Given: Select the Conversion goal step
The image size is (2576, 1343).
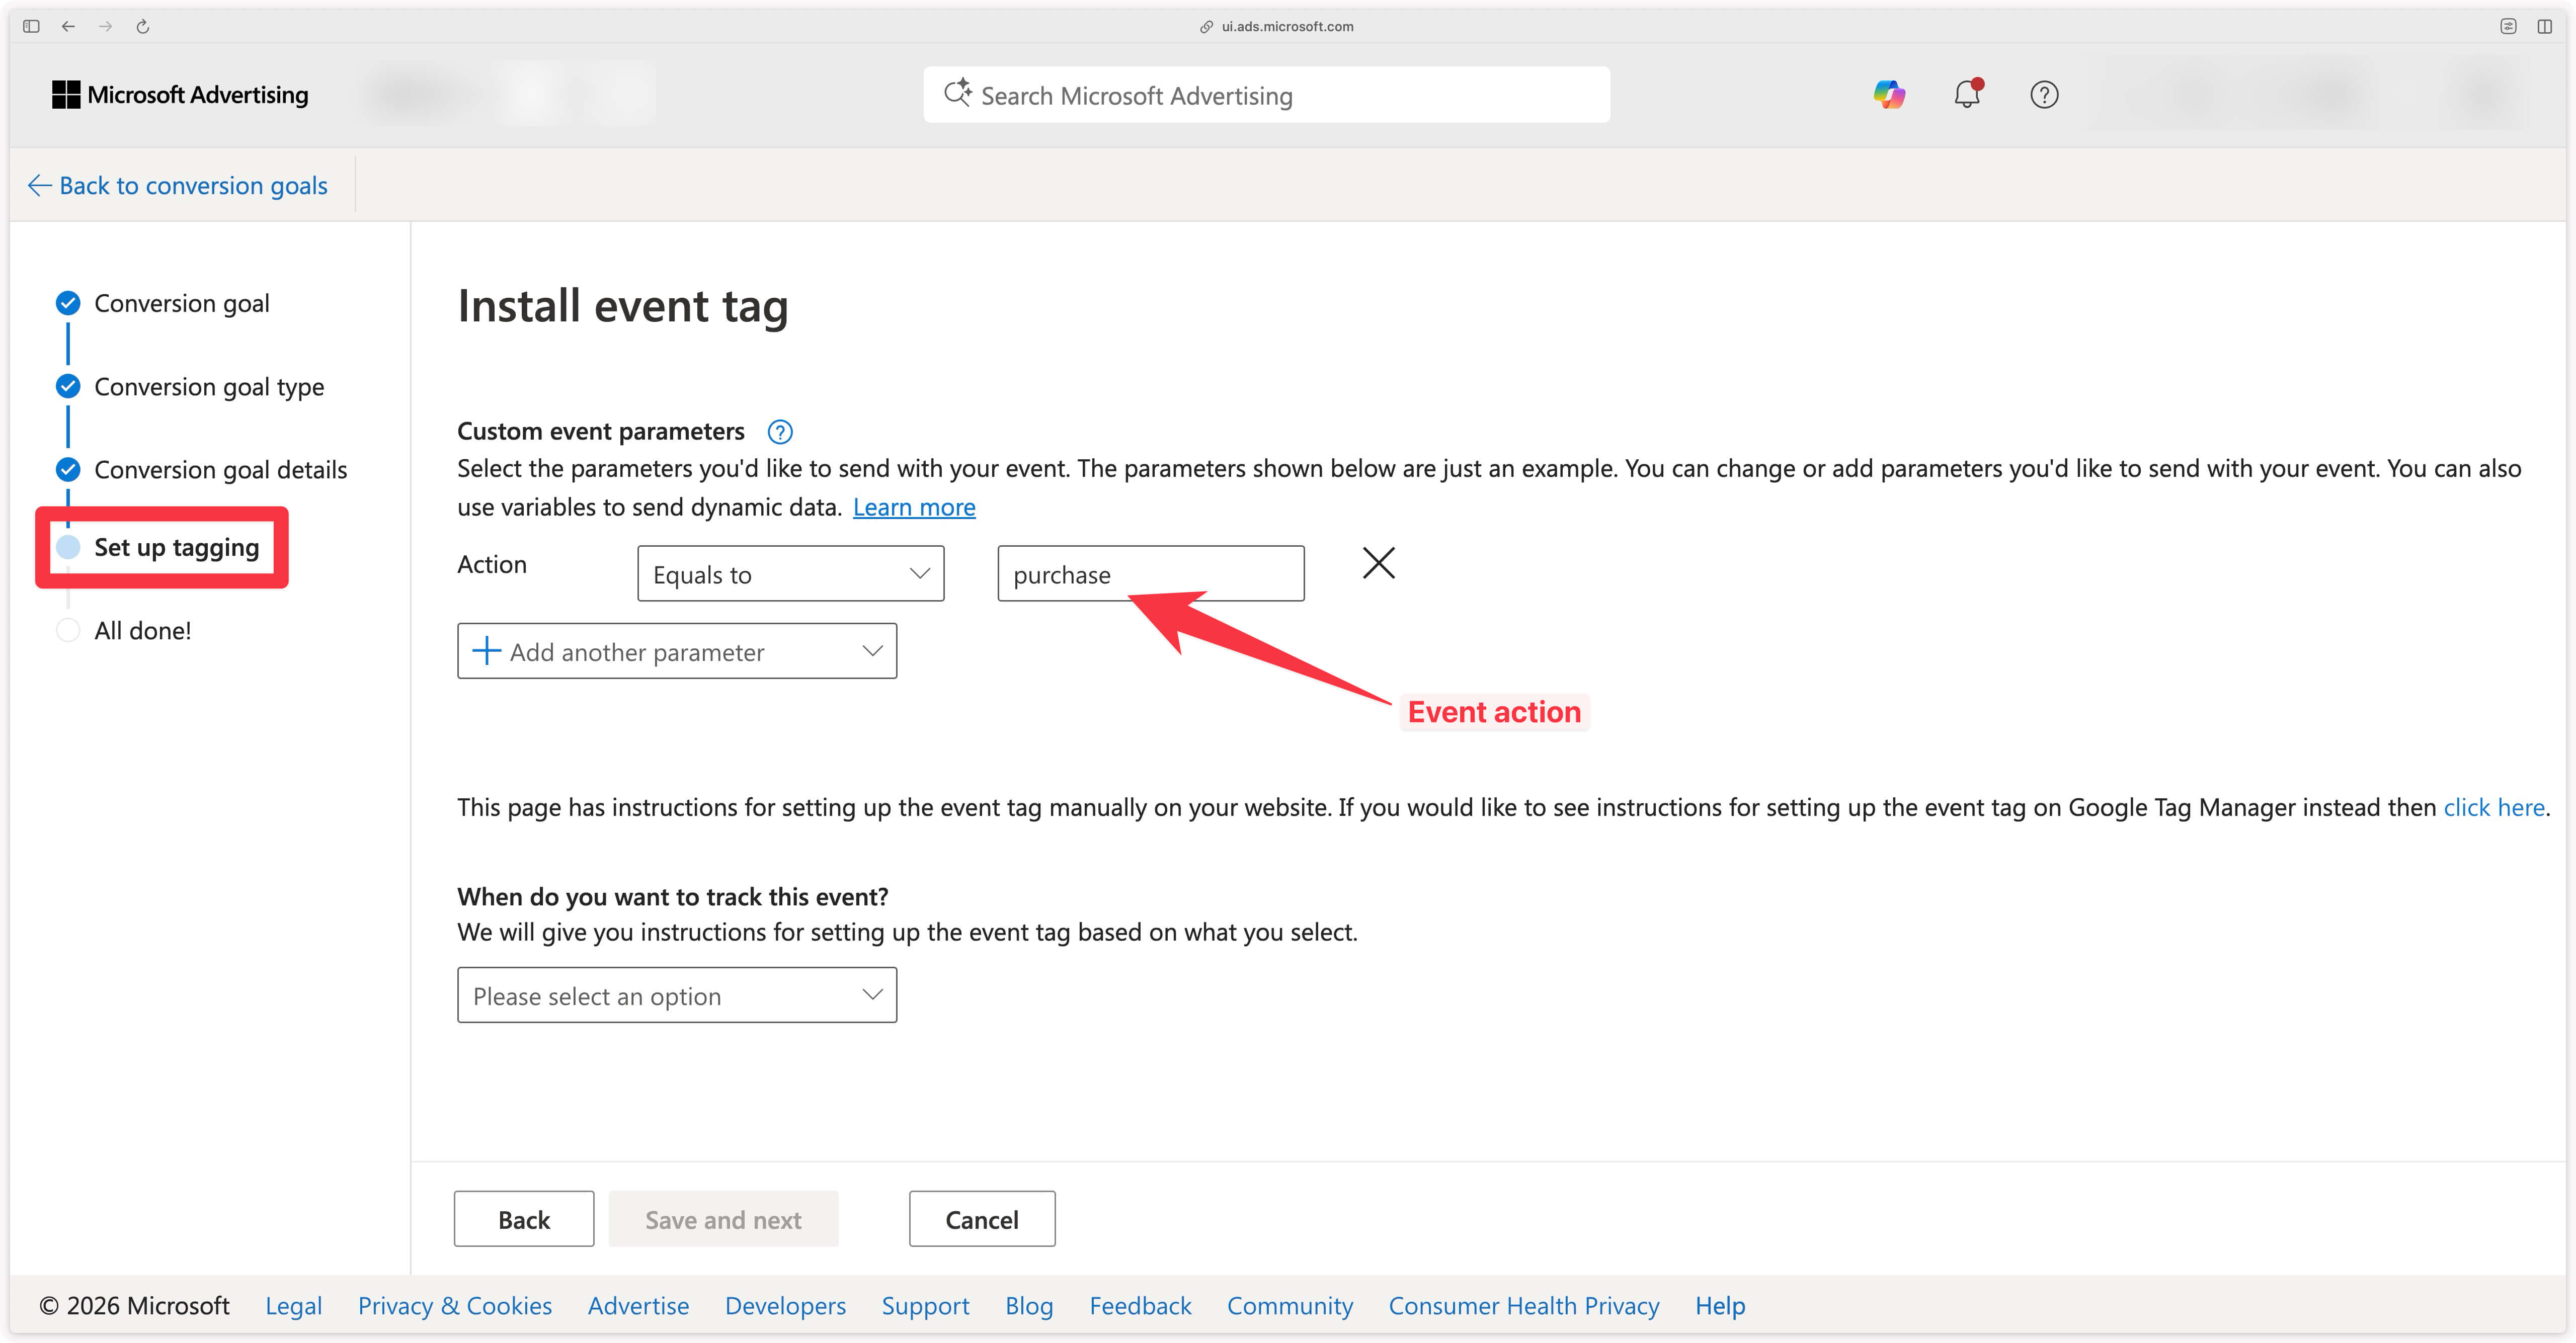Looking at the screenshot, I should (x=181, y=303).
